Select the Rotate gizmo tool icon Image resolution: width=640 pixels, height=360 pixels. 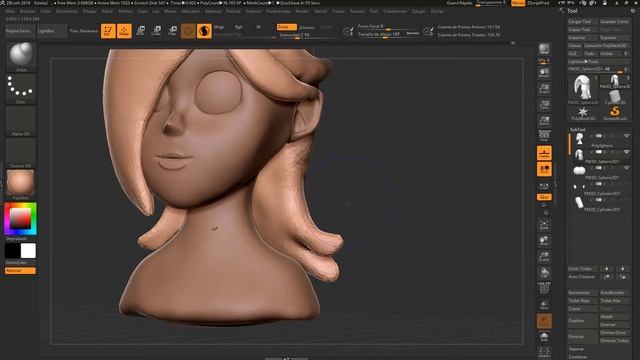click(x=173, y=31)
